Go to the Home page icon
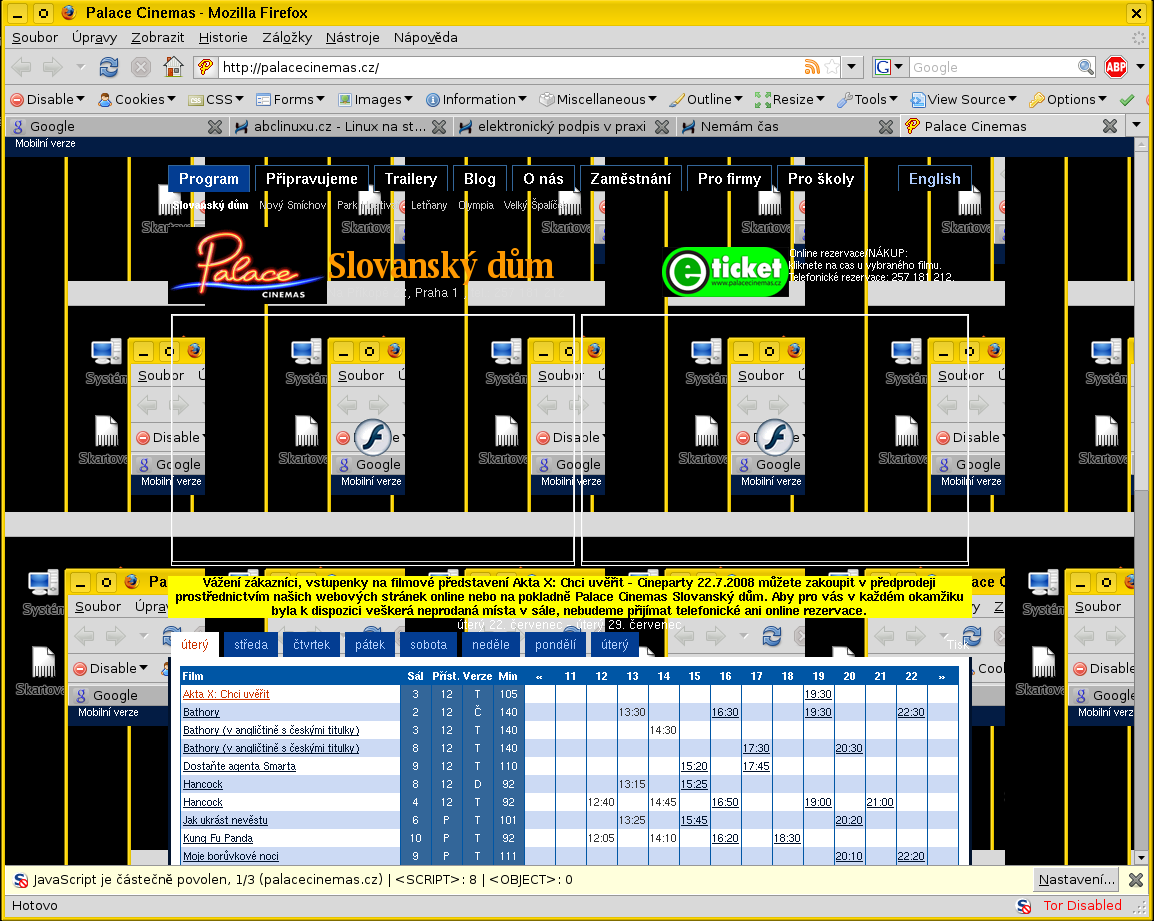This screenshot has height=921, width=1154. coord(174,67)
